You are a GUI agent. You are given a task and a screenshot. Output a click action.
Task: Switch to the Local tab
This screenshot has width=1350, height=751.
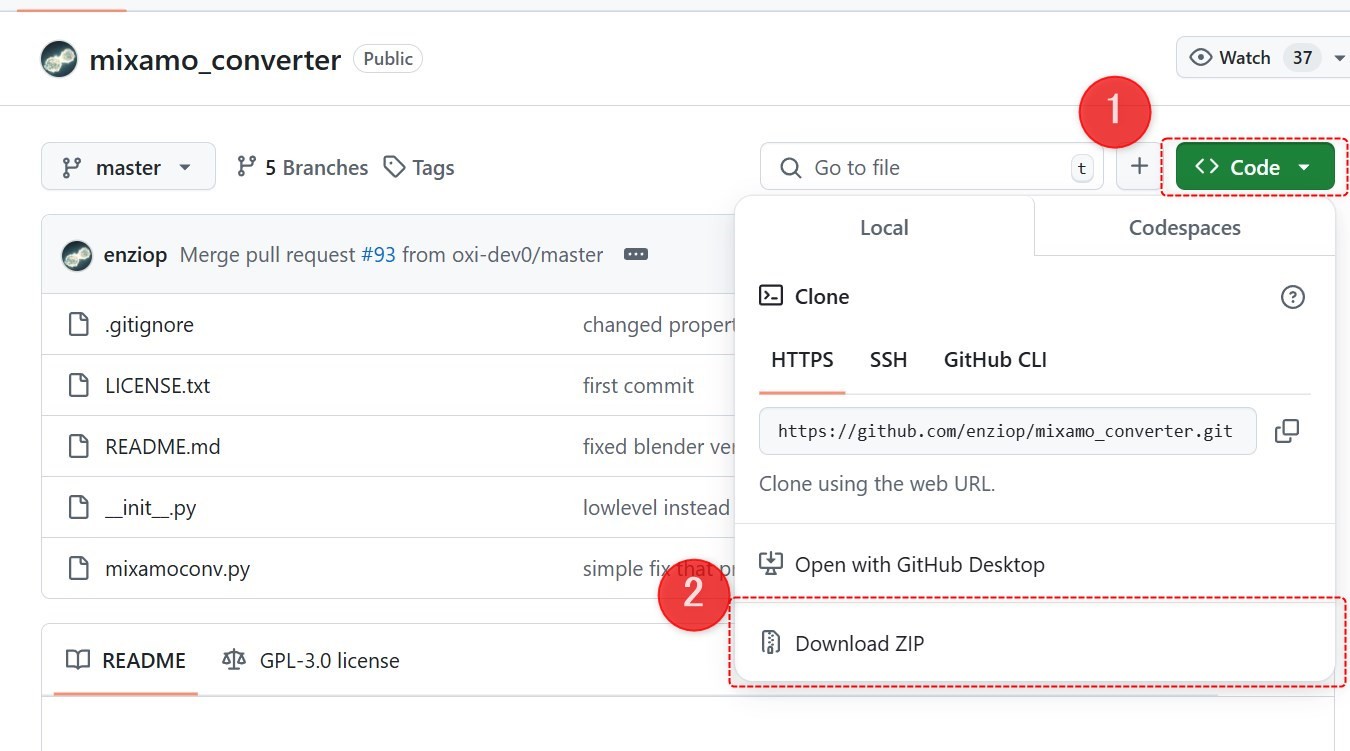(x=884, y=227)
